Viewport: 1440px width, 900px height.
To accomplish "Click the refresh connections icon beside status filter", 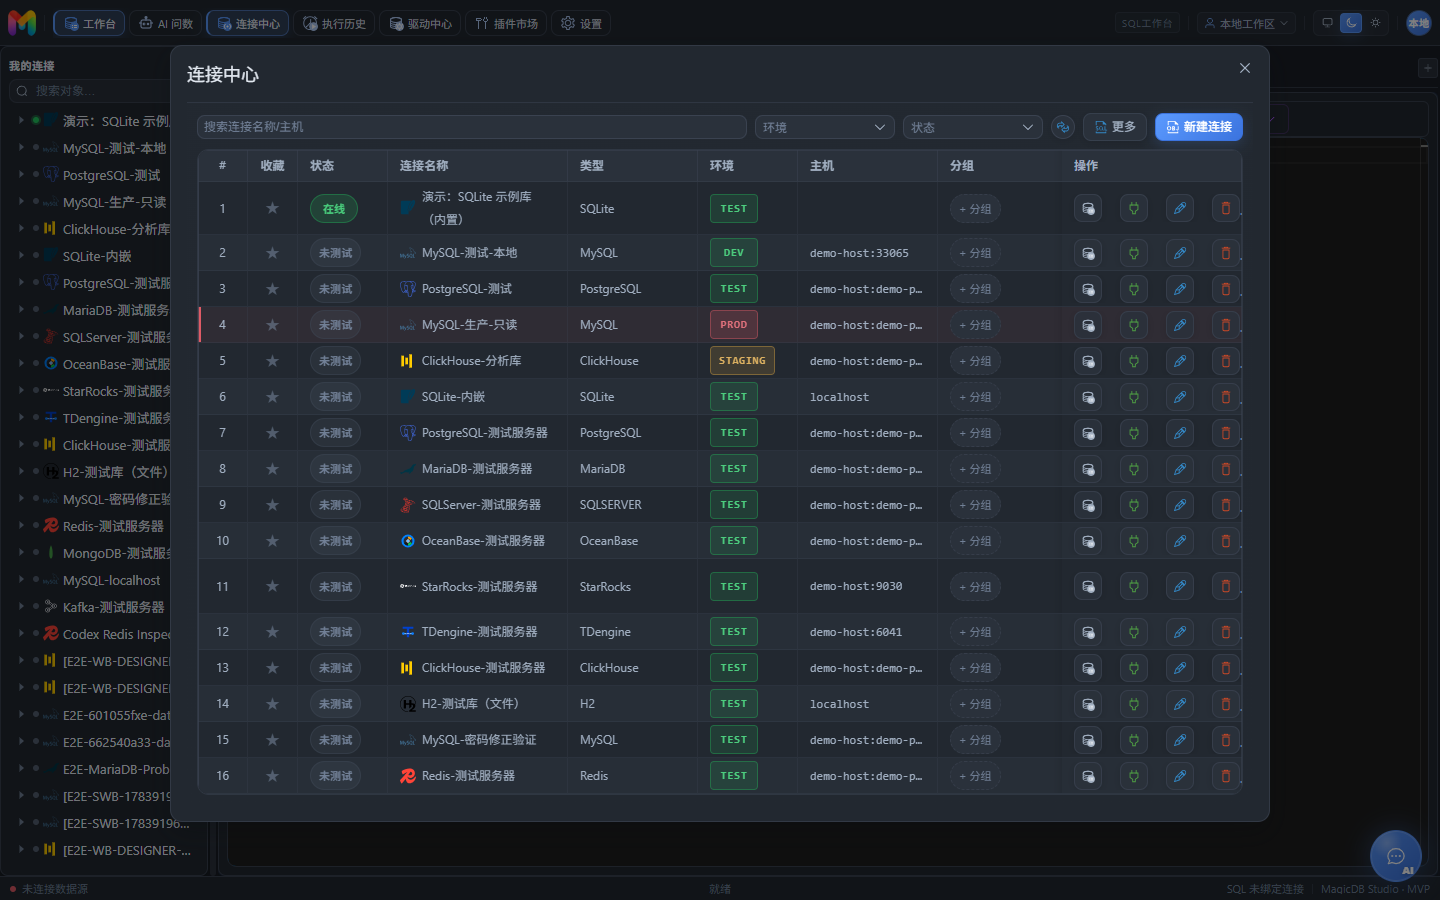I will pos(1062,127).
